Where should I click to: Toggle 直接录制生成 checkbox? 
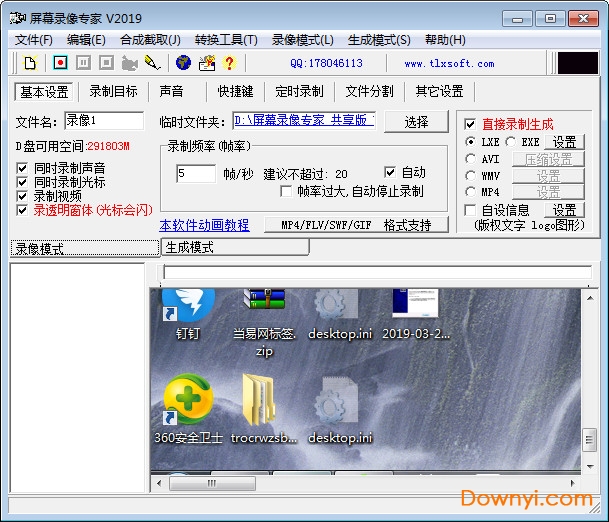pos(470,124)
